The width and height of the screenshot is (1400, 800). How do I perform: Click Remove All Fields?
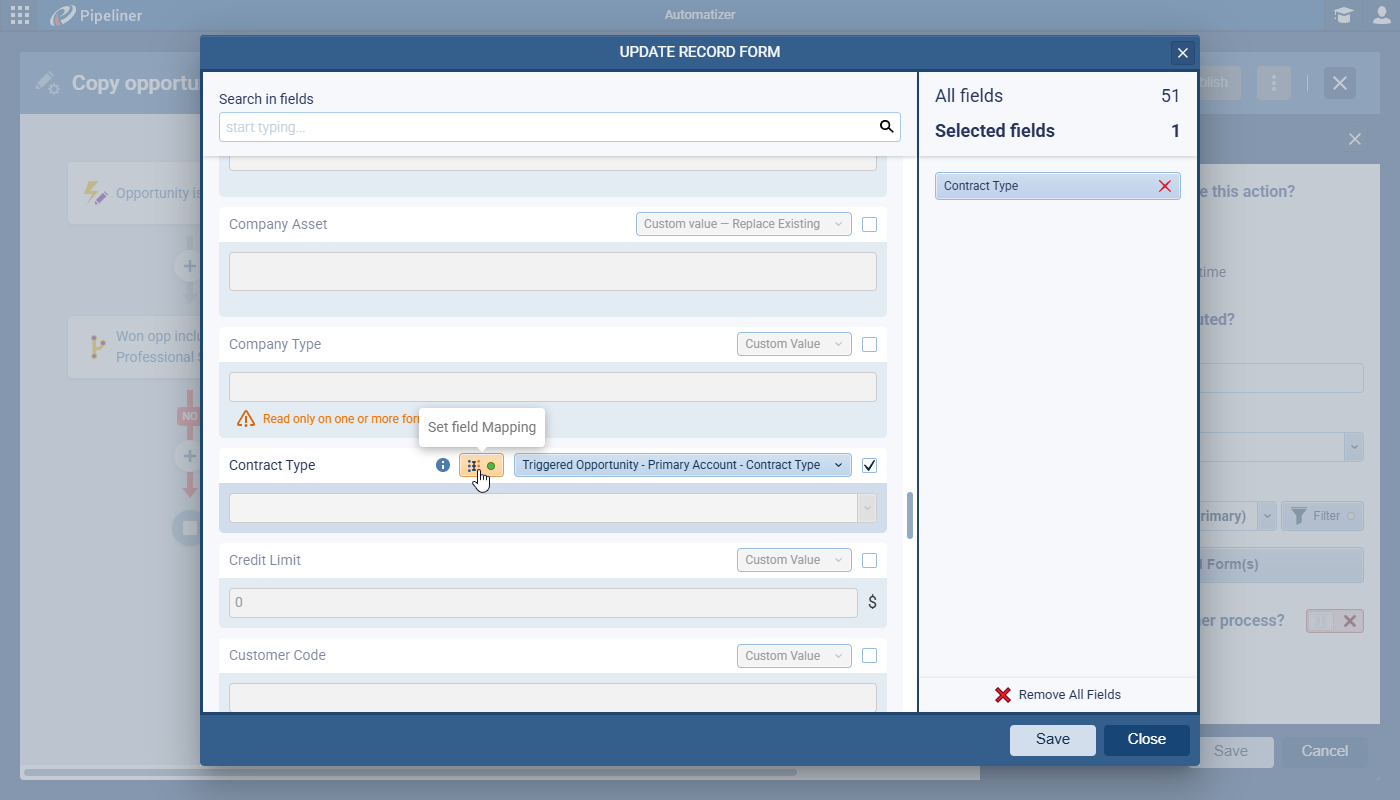1057,695
